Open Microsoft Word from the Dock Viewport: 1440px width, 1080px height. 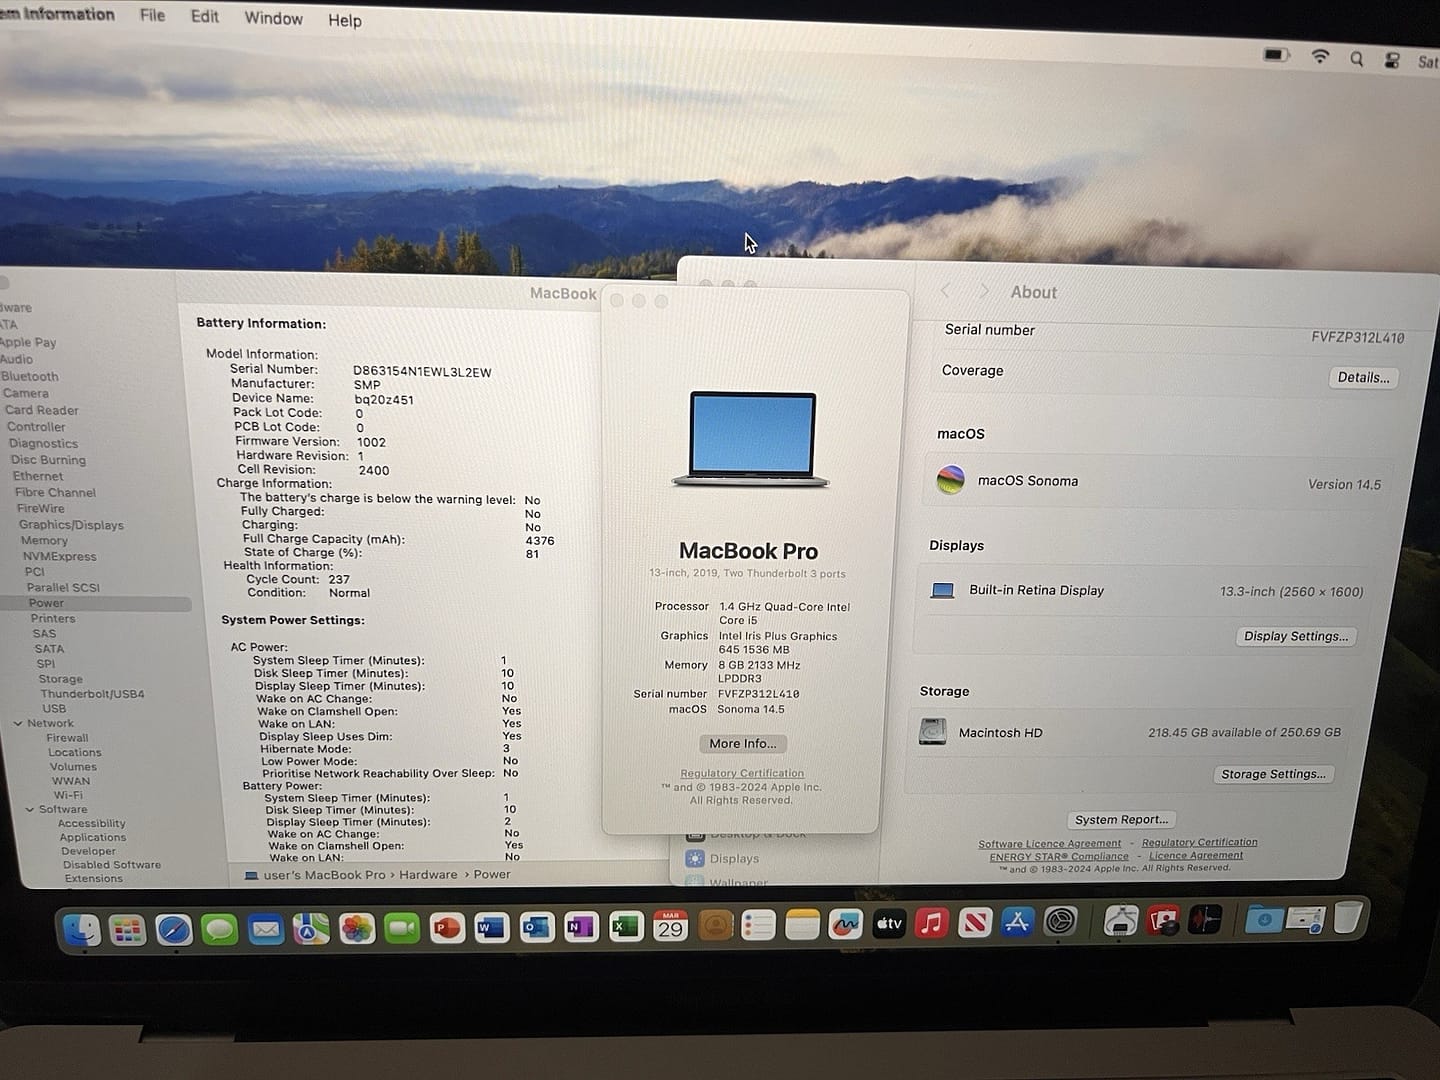coord(491,928)
